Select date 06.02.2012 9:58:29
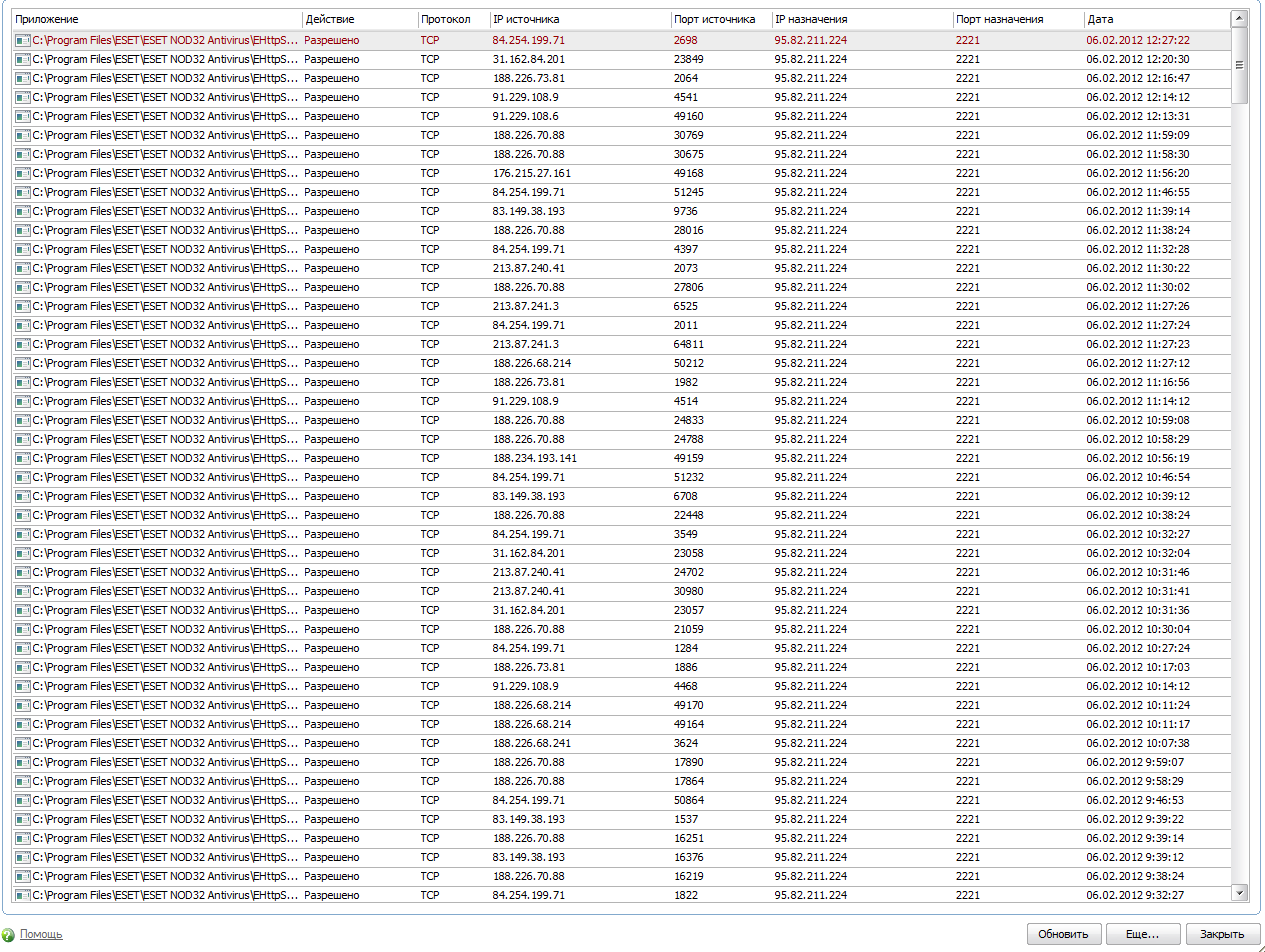The height and width of the screenshot is (952, 1265). click(x=1135, y=782)
